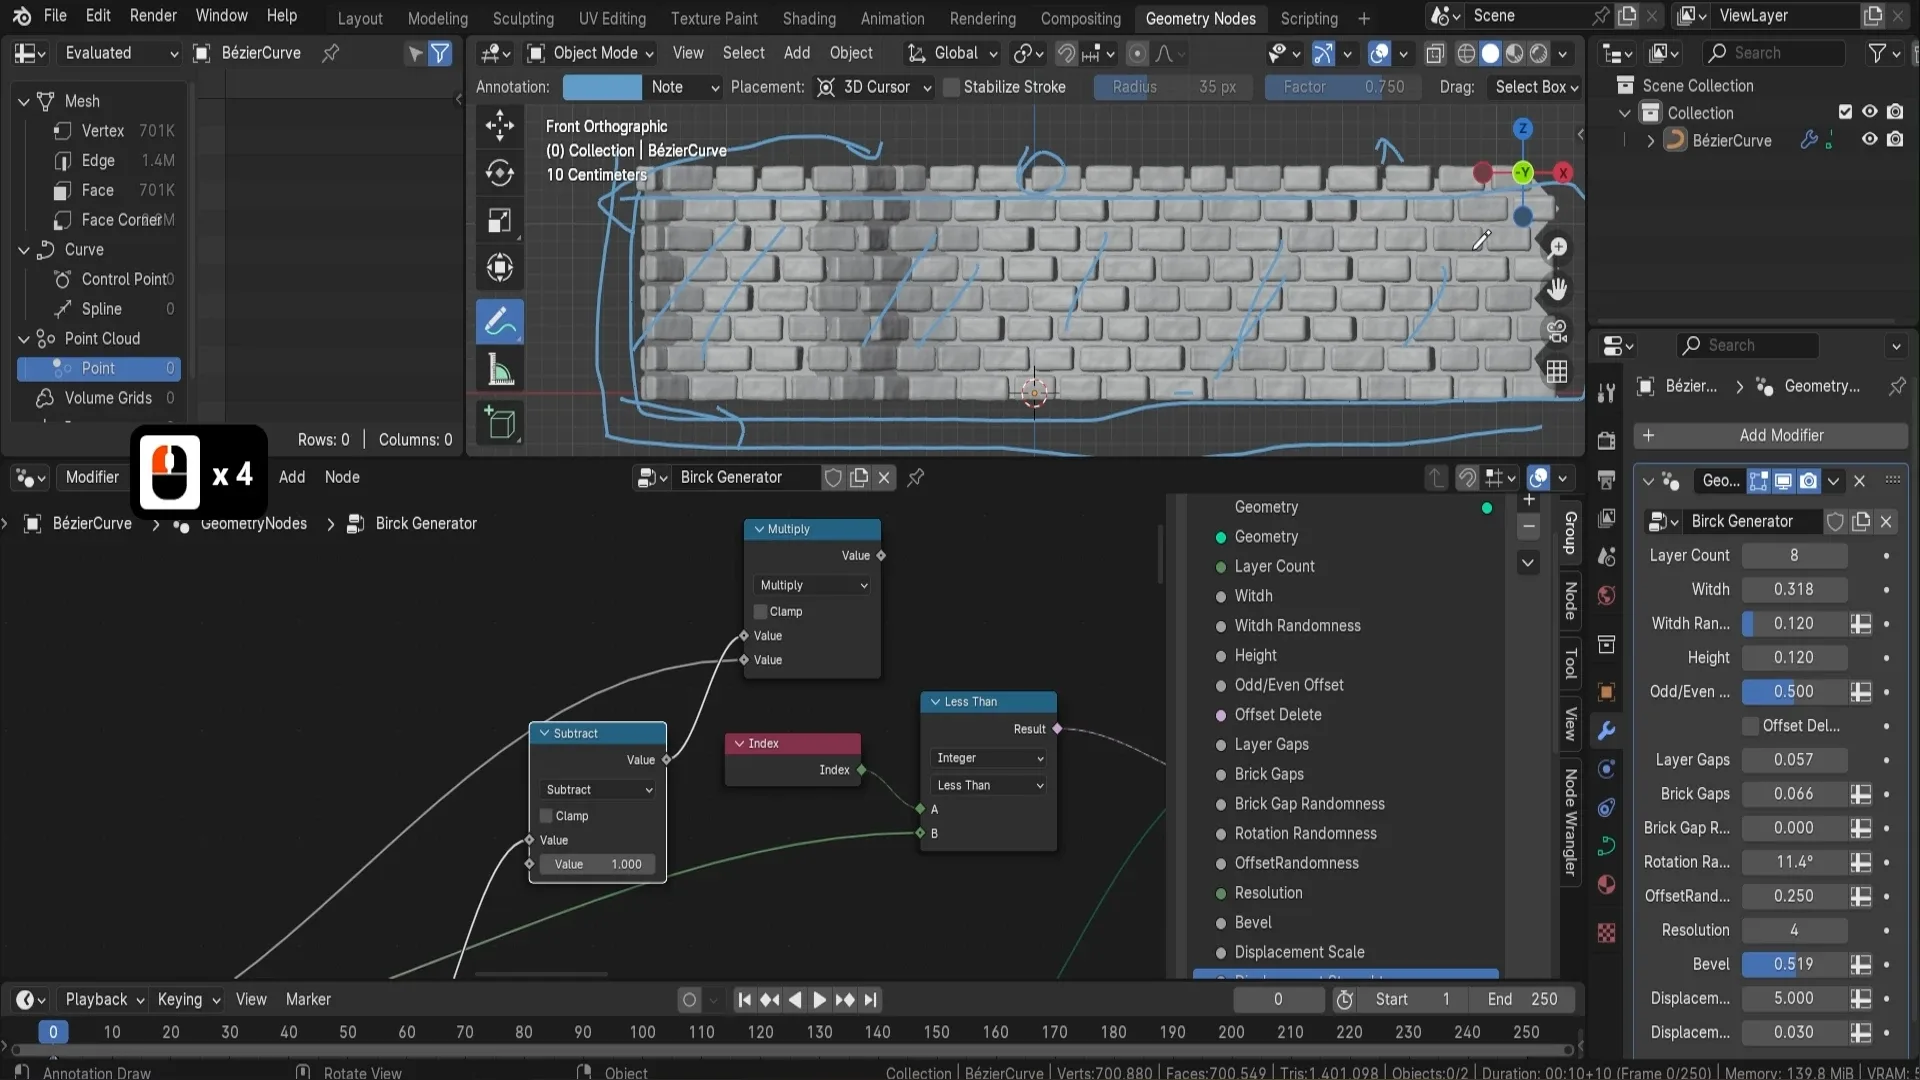Toggle camera view icon in the viewport
This screenshot has width=1920, height=1080.
[x=1557, y=330]
